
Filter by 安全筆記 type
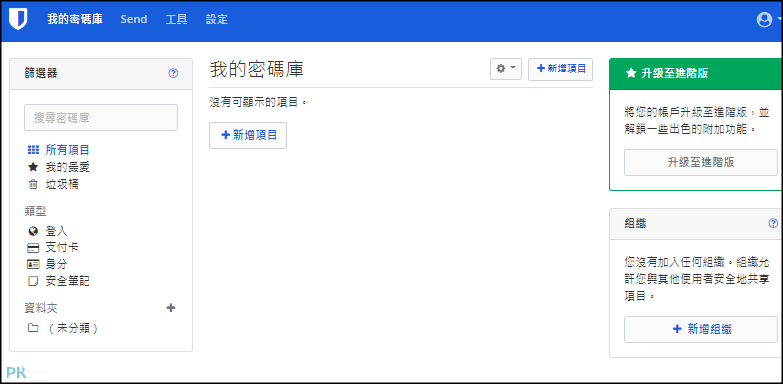pyautogui.click(x=67, y=281)
